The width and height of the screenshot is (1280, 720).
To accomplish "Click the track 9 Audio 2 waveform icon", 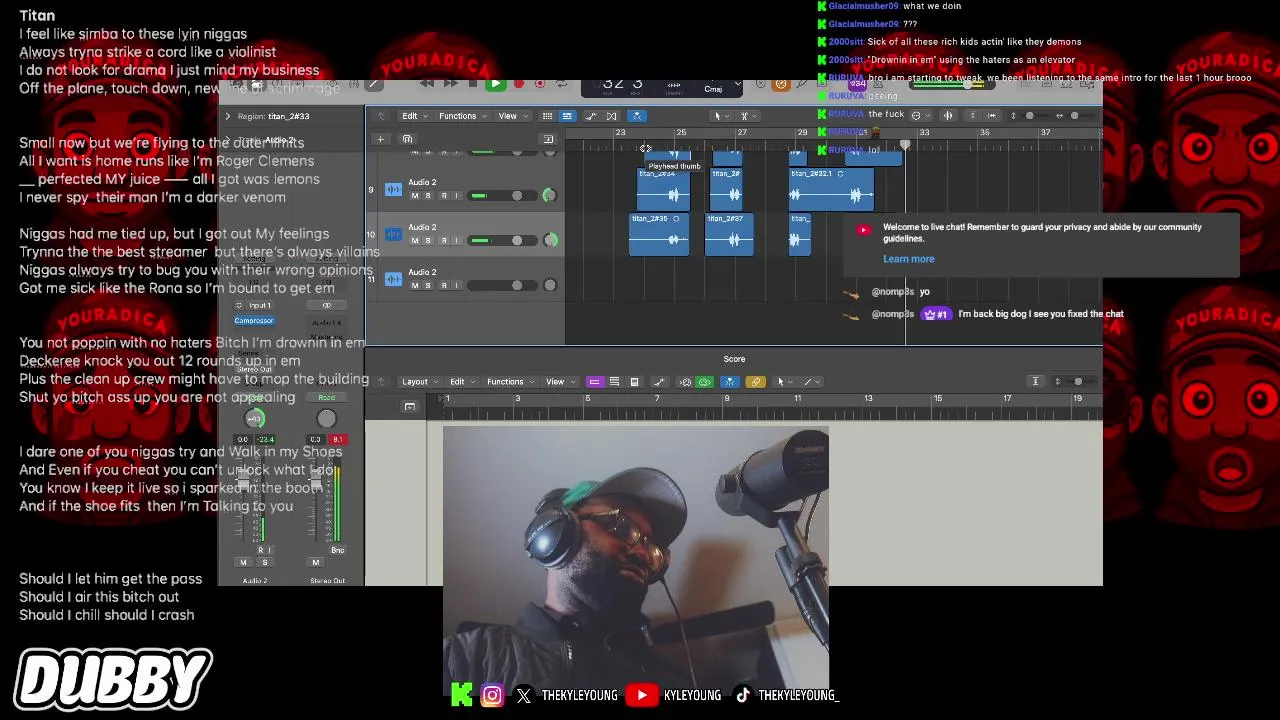I will (x=393, y=189).
